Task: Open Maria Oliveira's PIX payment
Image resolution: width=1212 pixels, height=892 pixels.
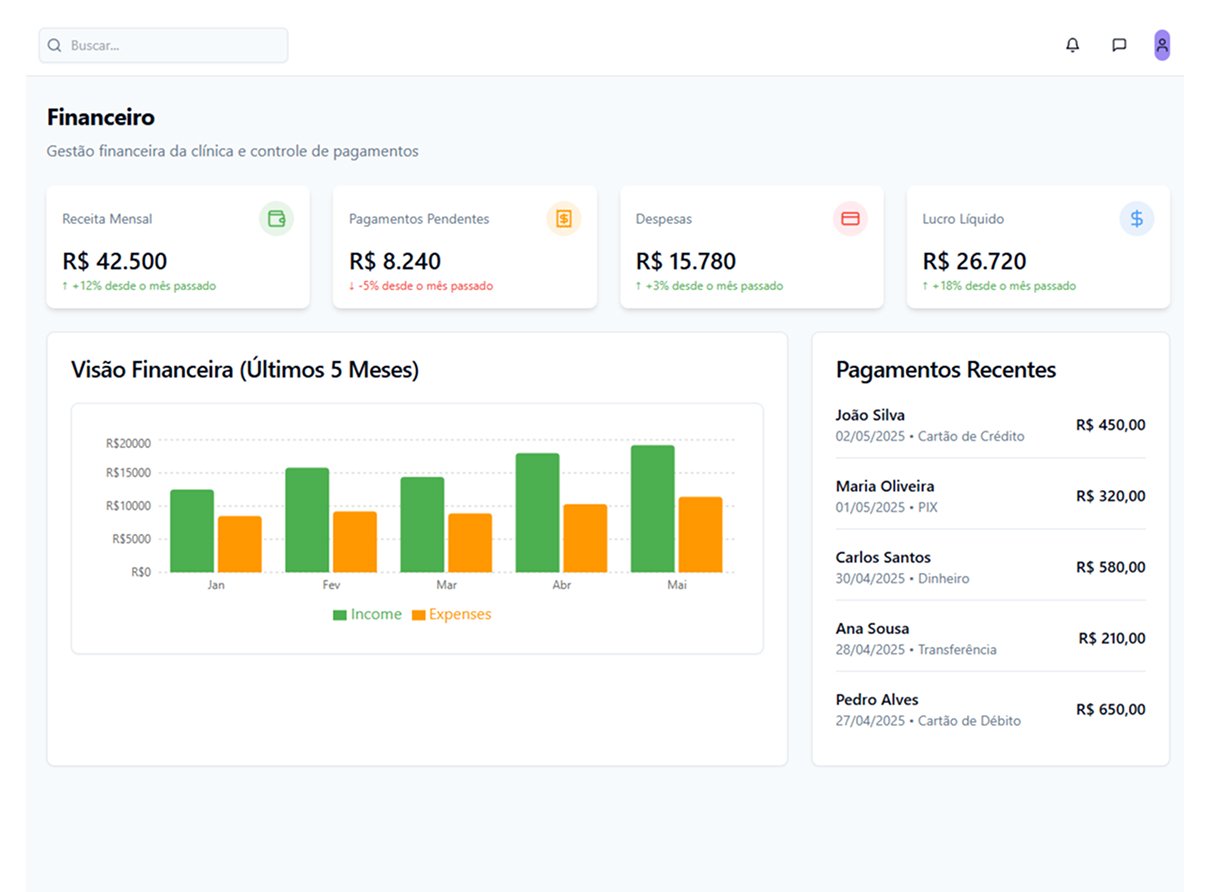Action: coord(990,496)
